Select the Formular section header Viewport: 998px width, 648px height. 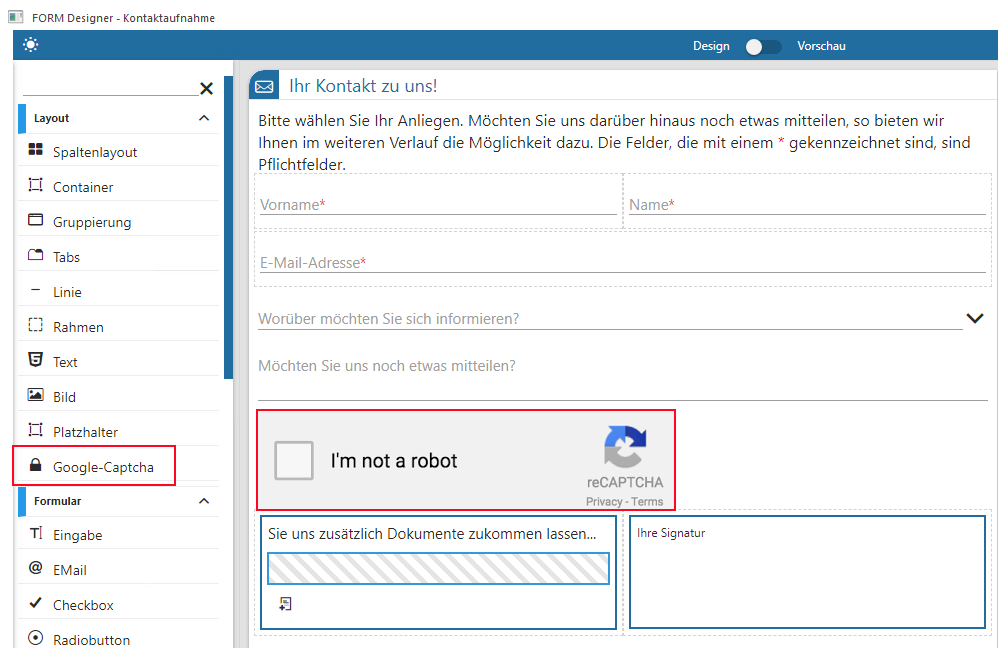(118, 502)
